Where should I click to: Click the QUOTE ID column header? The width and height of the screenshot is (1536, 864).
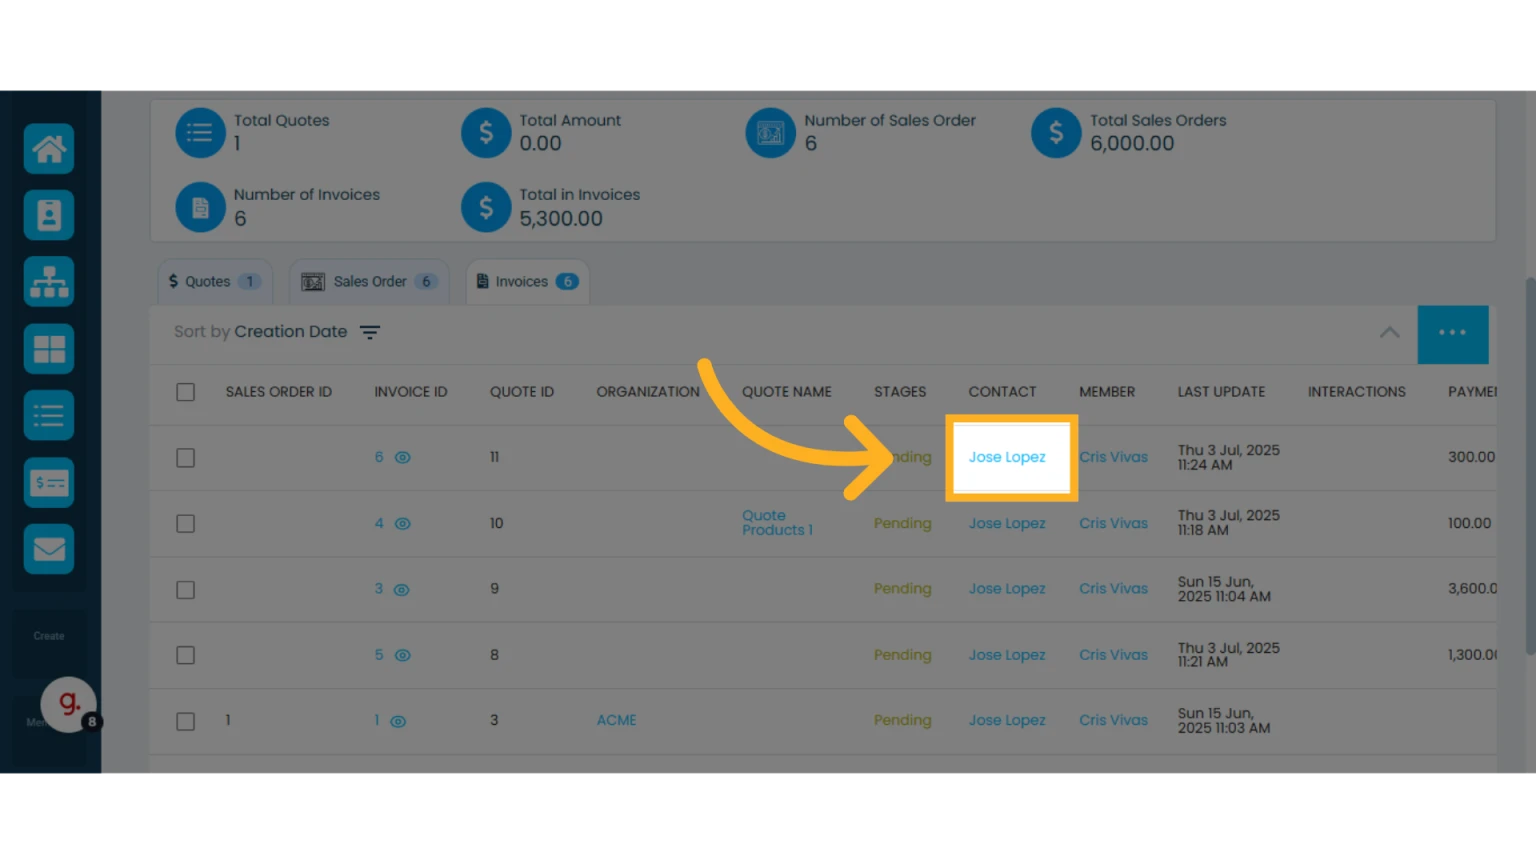tap(522, 392)
